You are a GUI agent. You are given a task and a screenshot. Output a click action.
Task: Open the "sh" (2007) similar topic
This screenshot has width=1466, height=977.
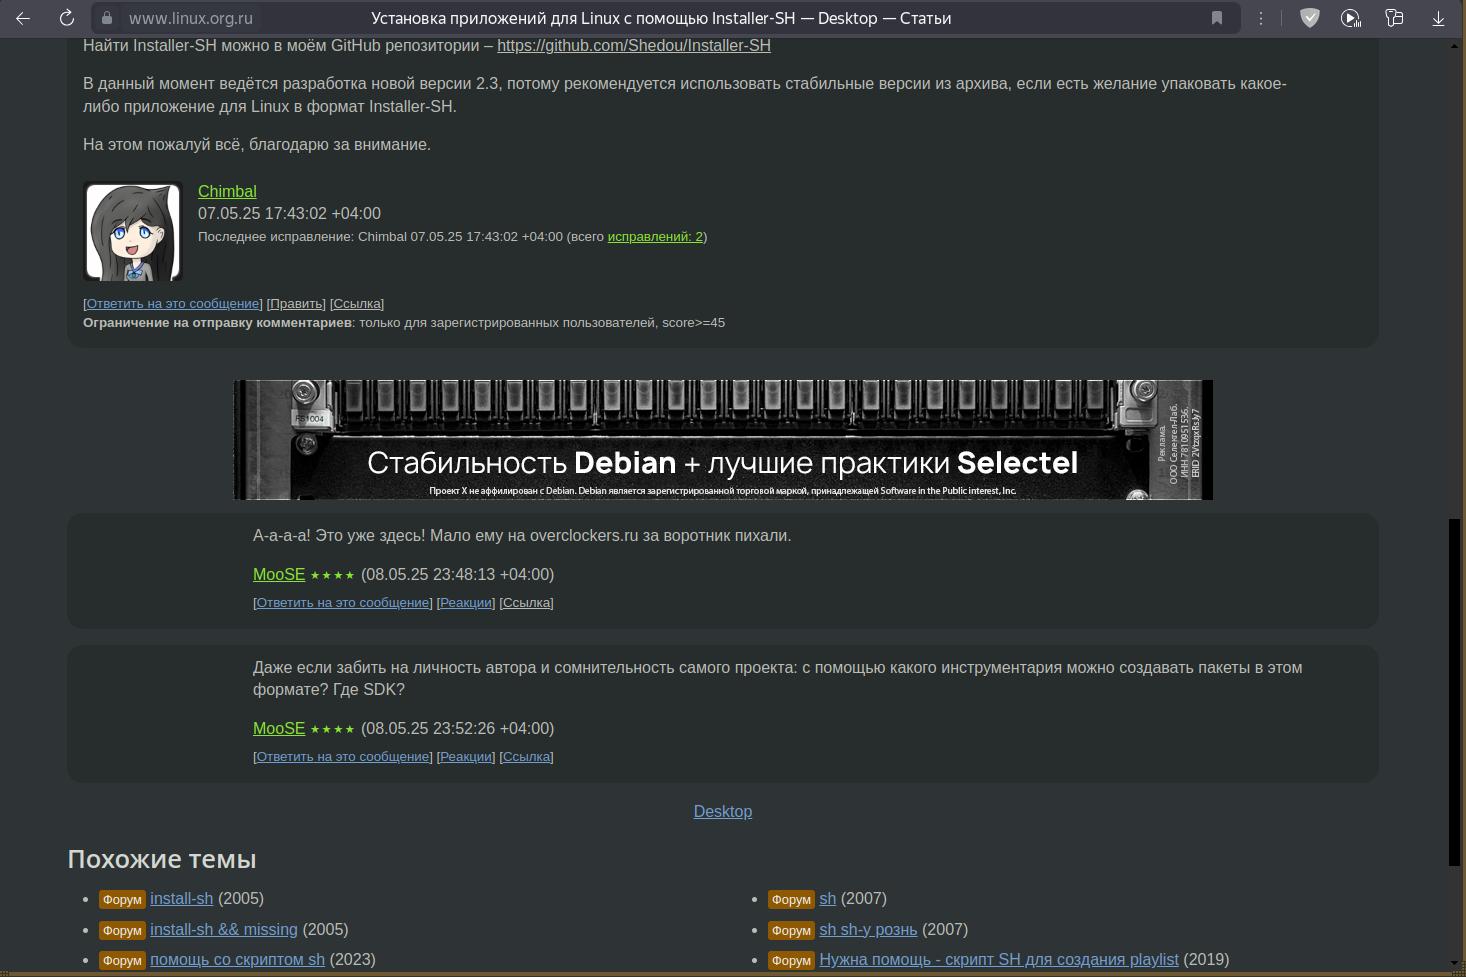pyautogui.click(x=827, y=898)
